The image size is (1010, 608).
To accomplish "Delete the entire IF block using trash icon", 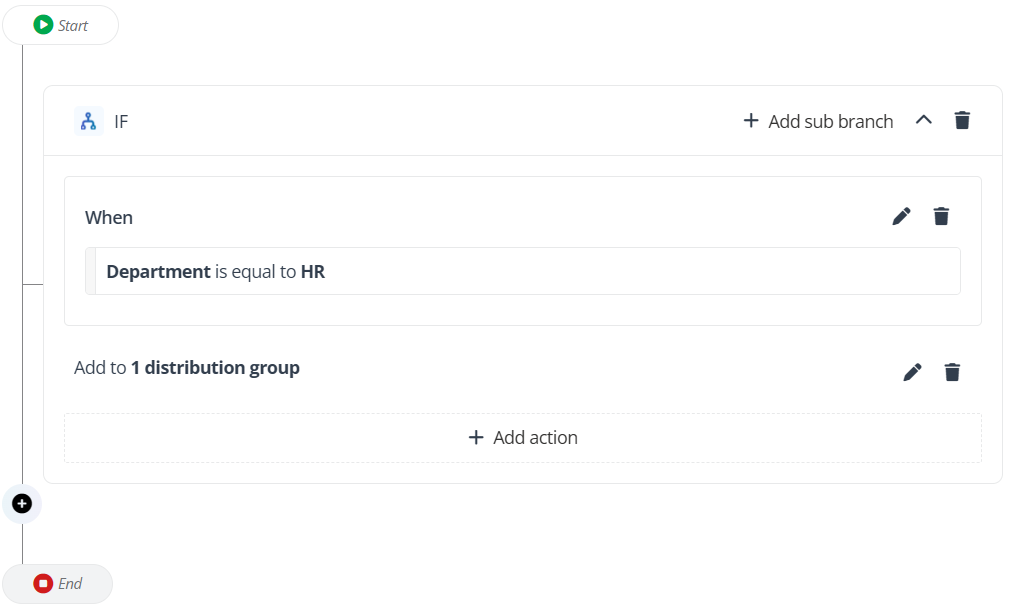I will tap(962, 119).
